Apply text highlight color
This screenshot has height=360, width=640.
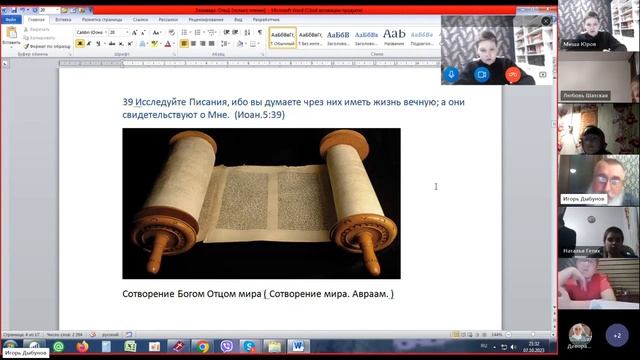click(155, 43)
